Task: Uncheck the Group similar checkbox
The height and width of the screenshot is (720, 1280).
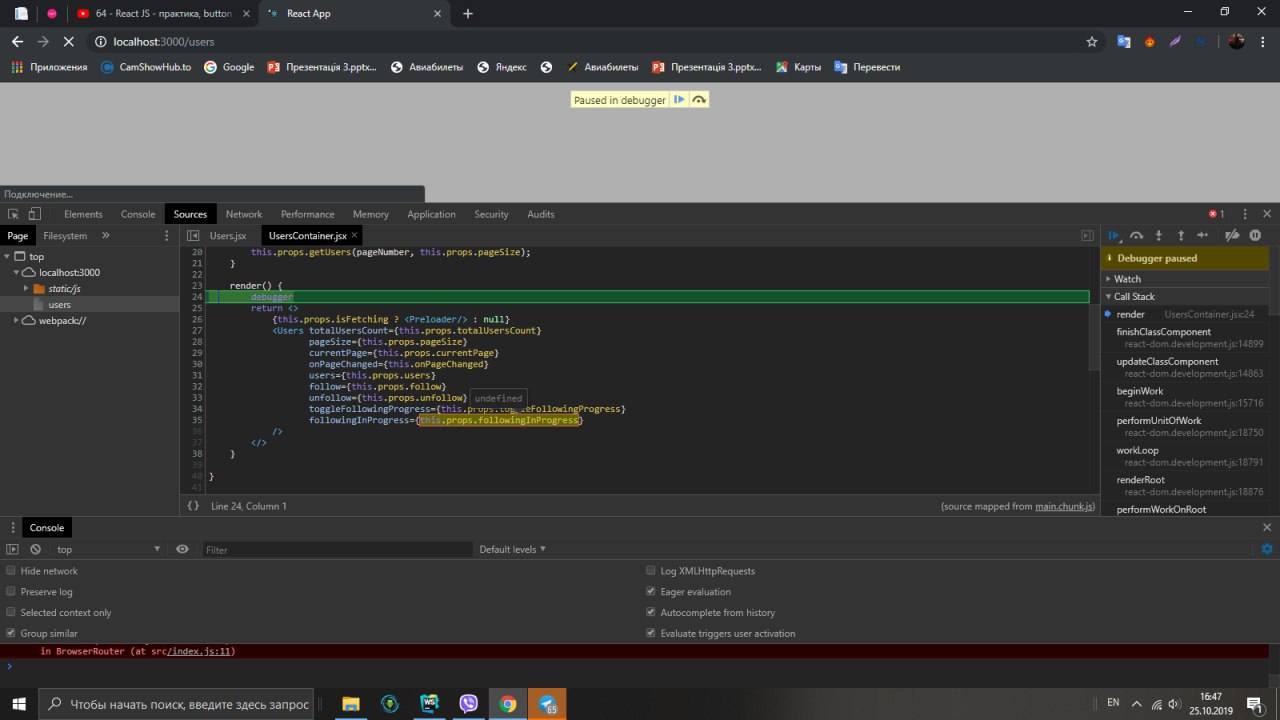Action: click(11, 633)
